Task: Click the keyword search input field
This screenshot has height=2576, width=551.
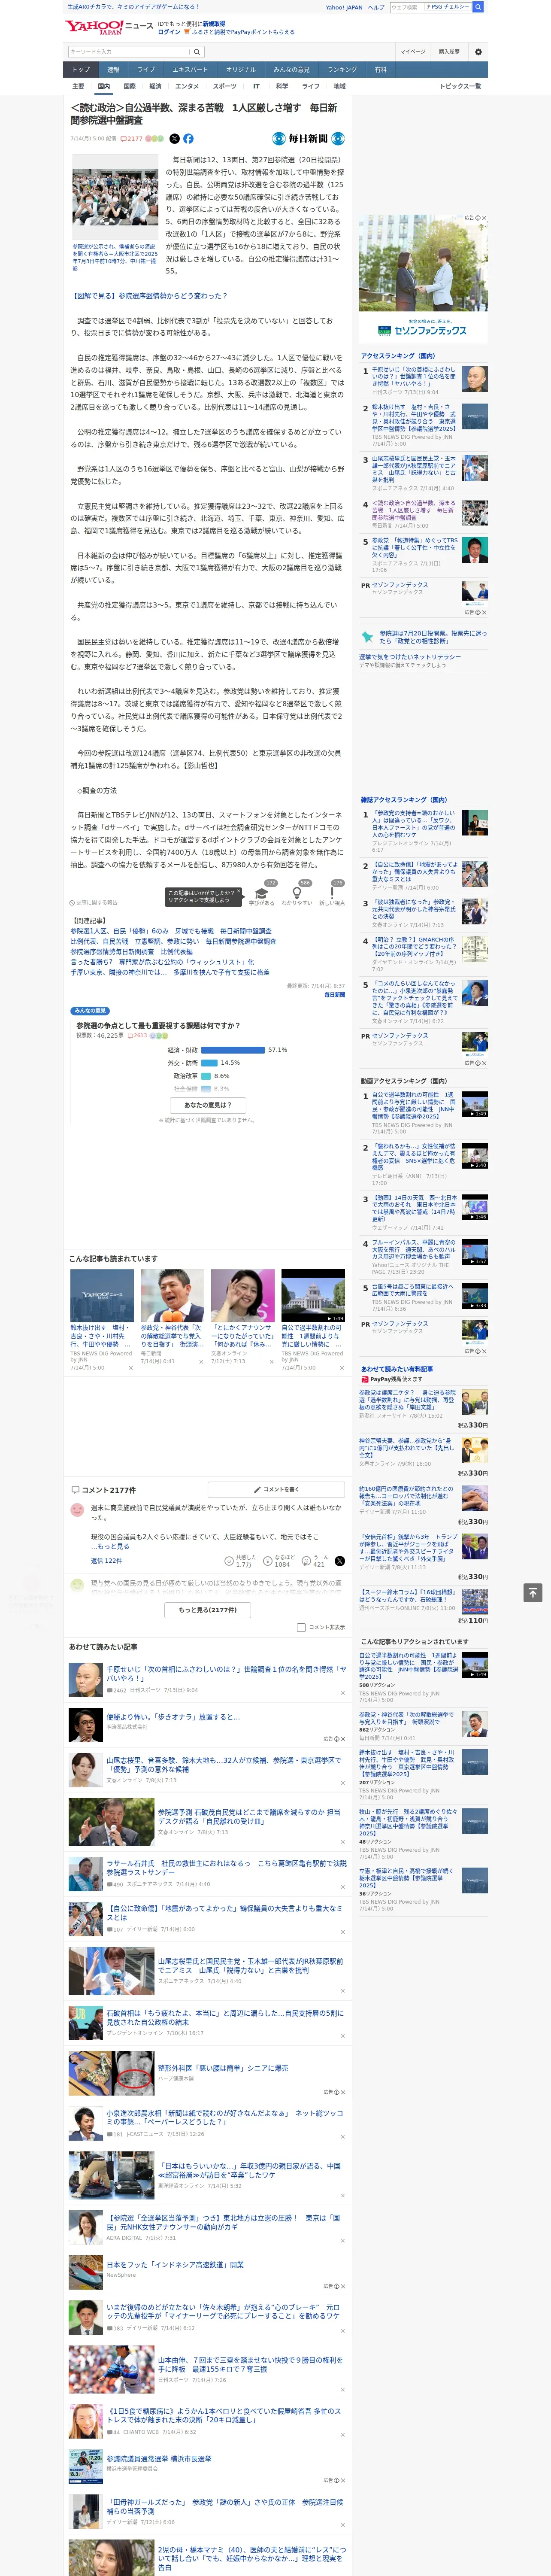Action: 128,52
